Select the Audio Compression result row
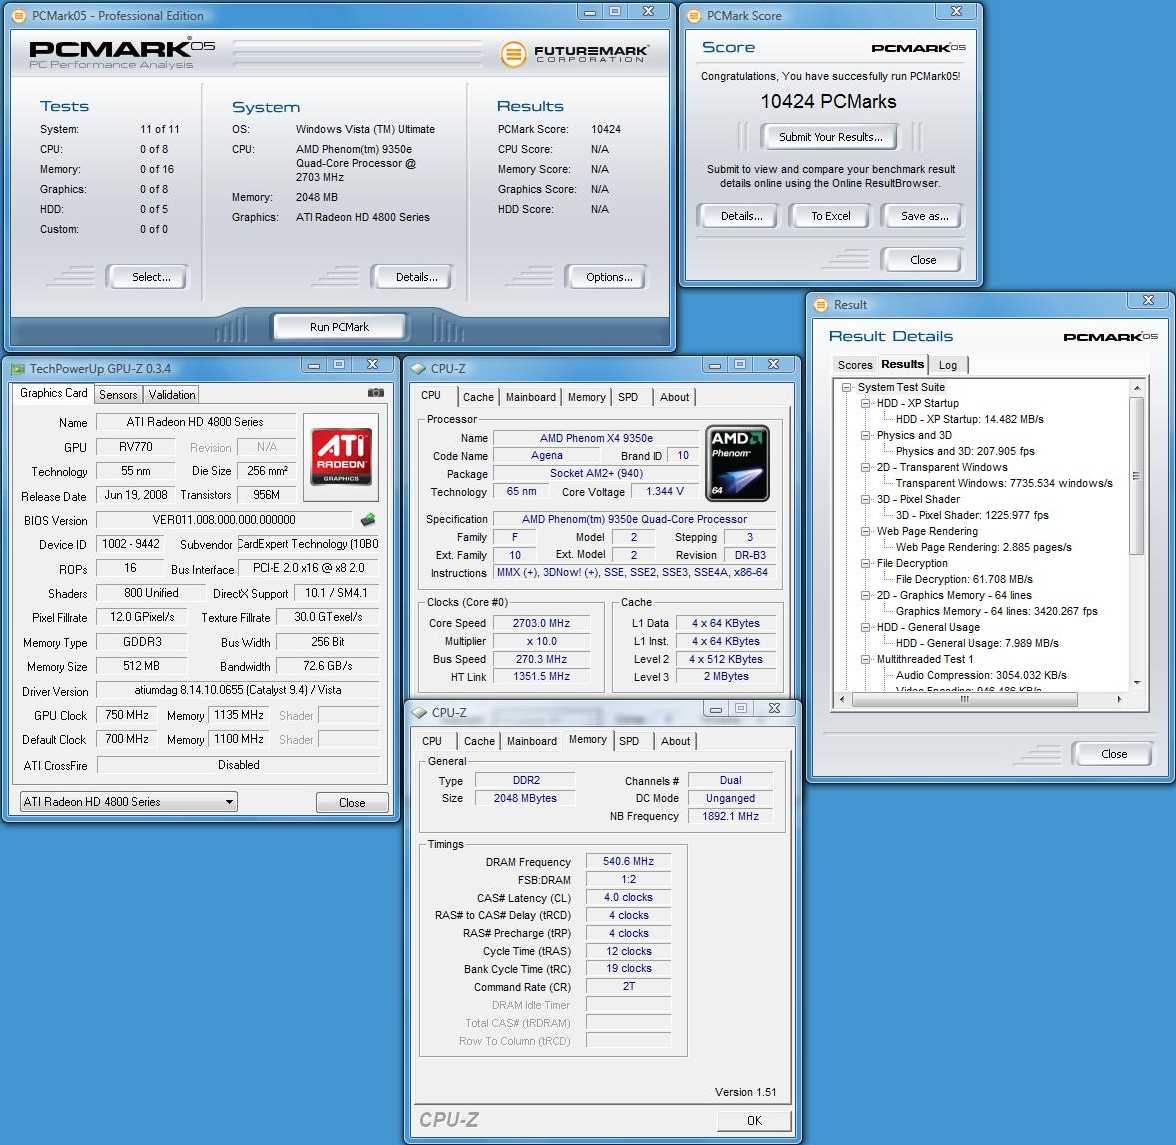The image size is (1176, 1145). tap(981, 675)
